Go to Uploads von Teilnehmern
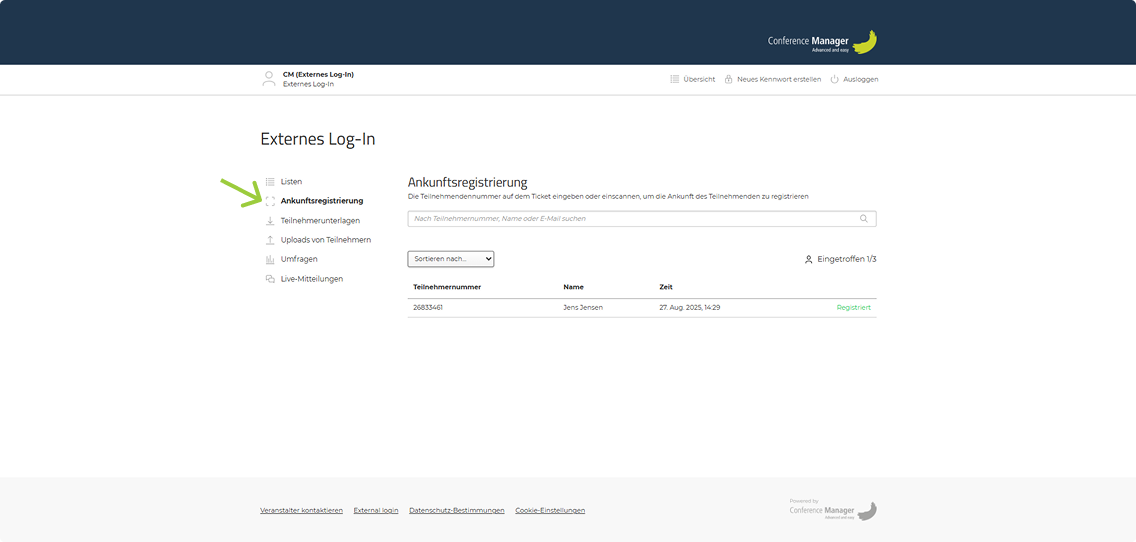1136x542 pixels. coord(326,240)
